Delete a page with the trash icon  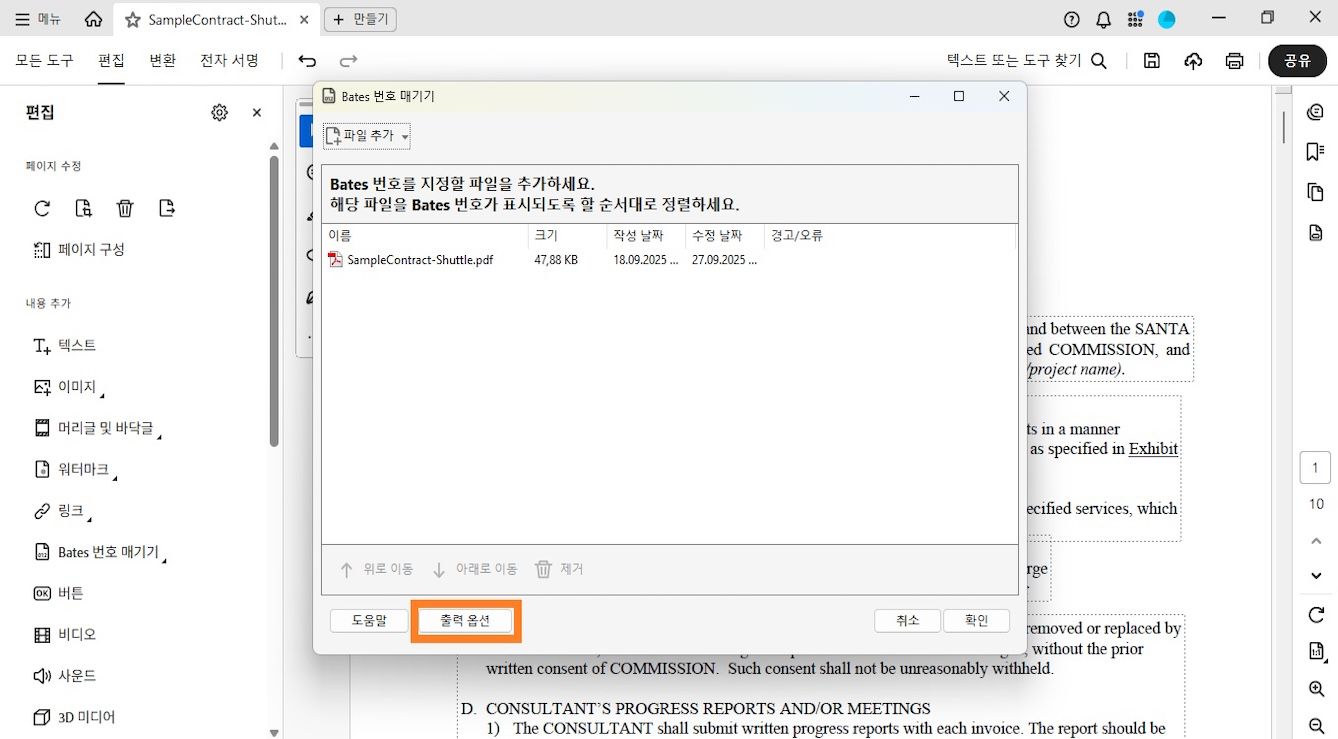[x=124, y=207]
